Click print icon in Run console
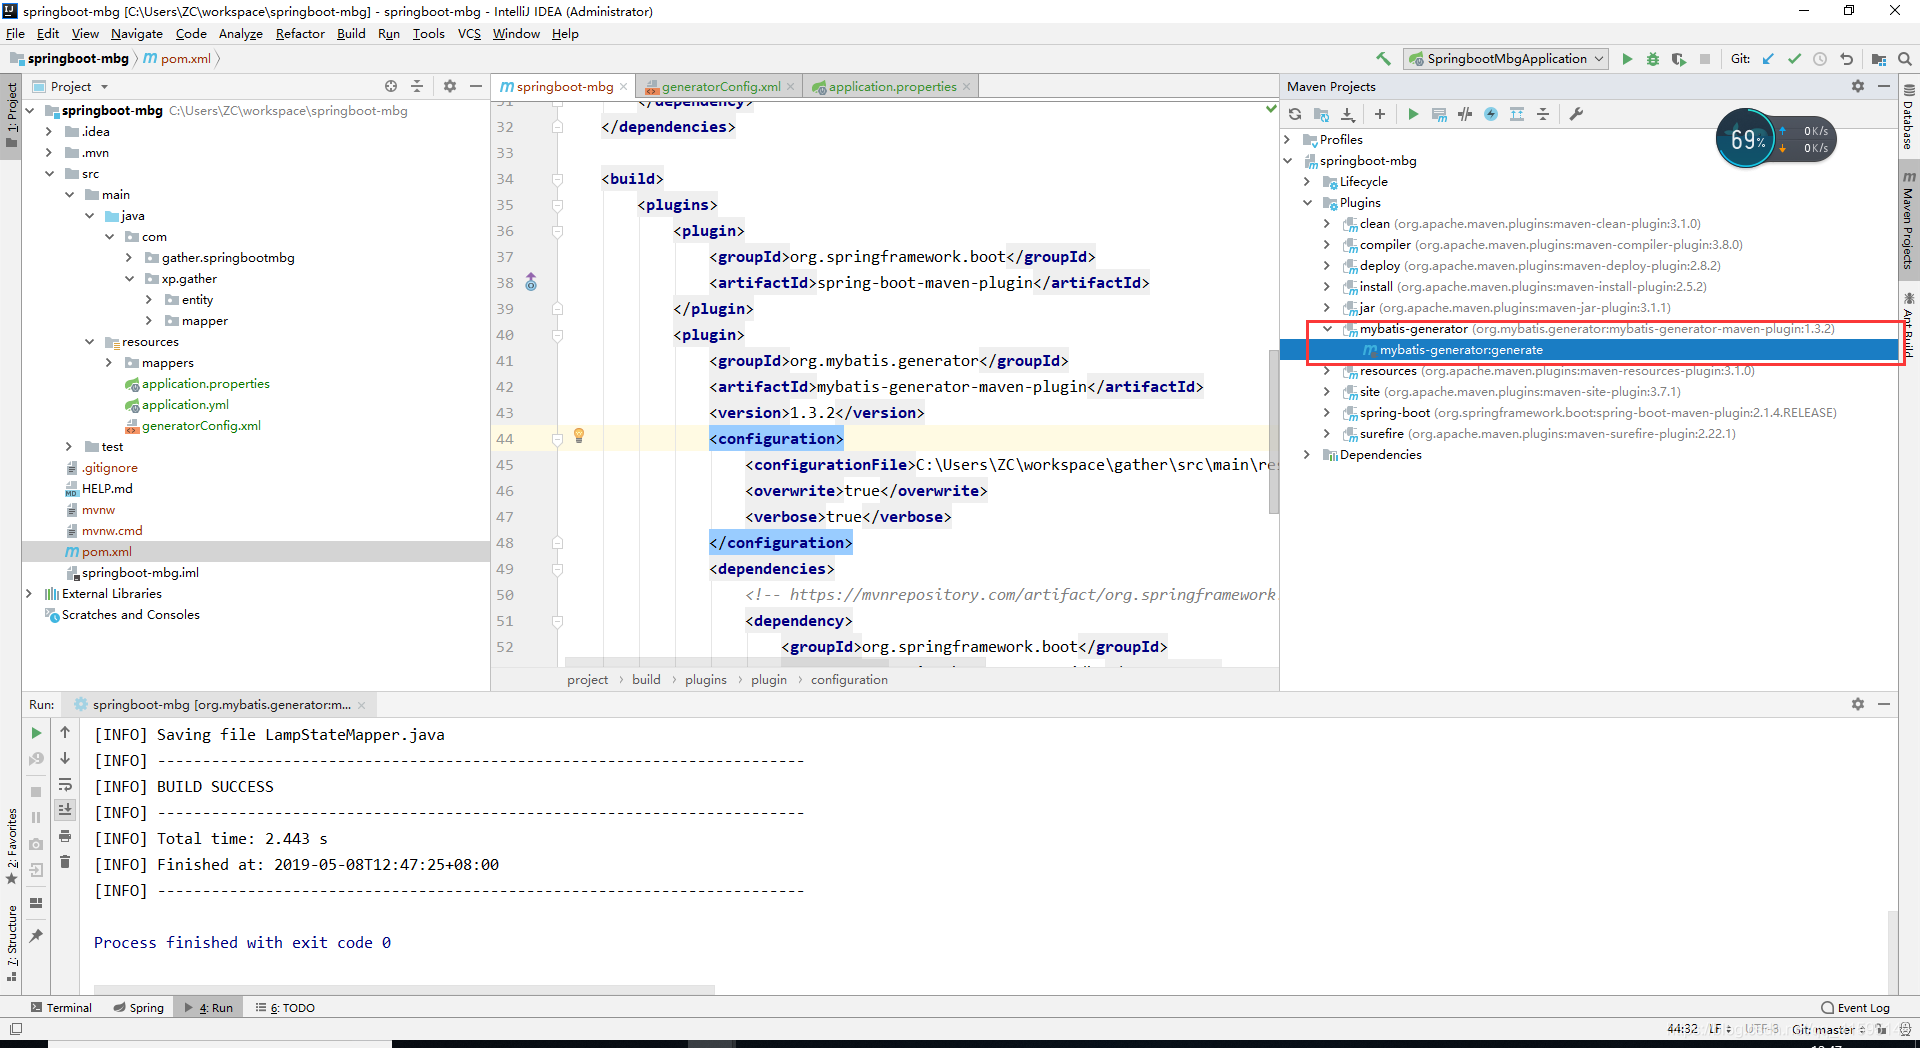1920x1048 pixels. pos(65,836)
